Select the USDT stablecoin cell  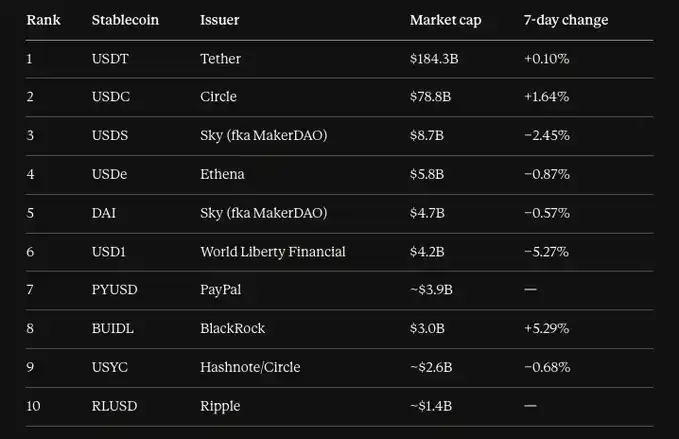[110, 59]
